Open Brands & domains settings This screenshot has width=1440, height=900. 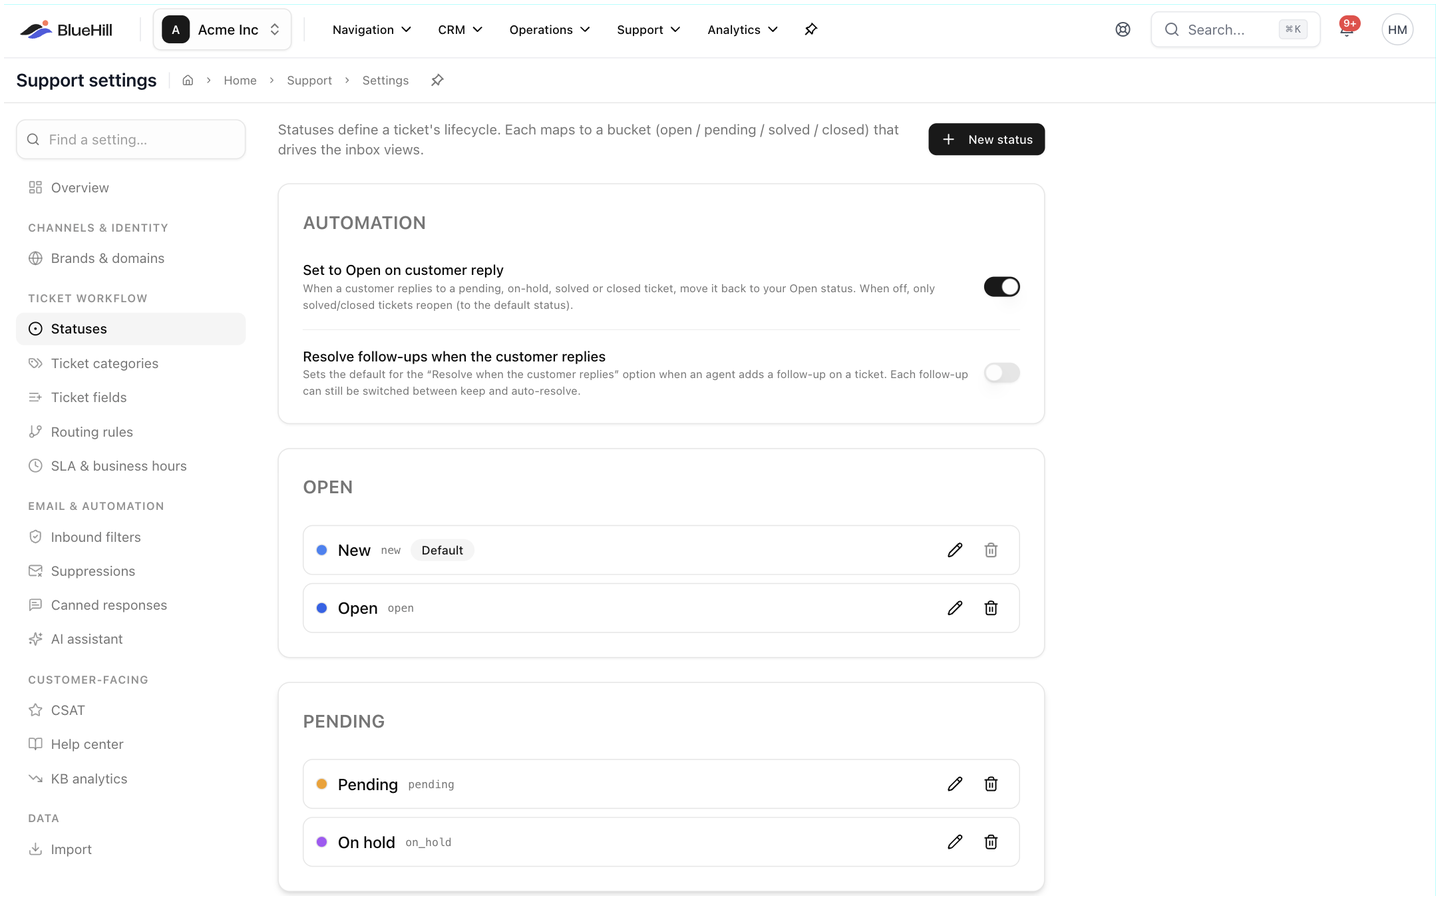131,258
